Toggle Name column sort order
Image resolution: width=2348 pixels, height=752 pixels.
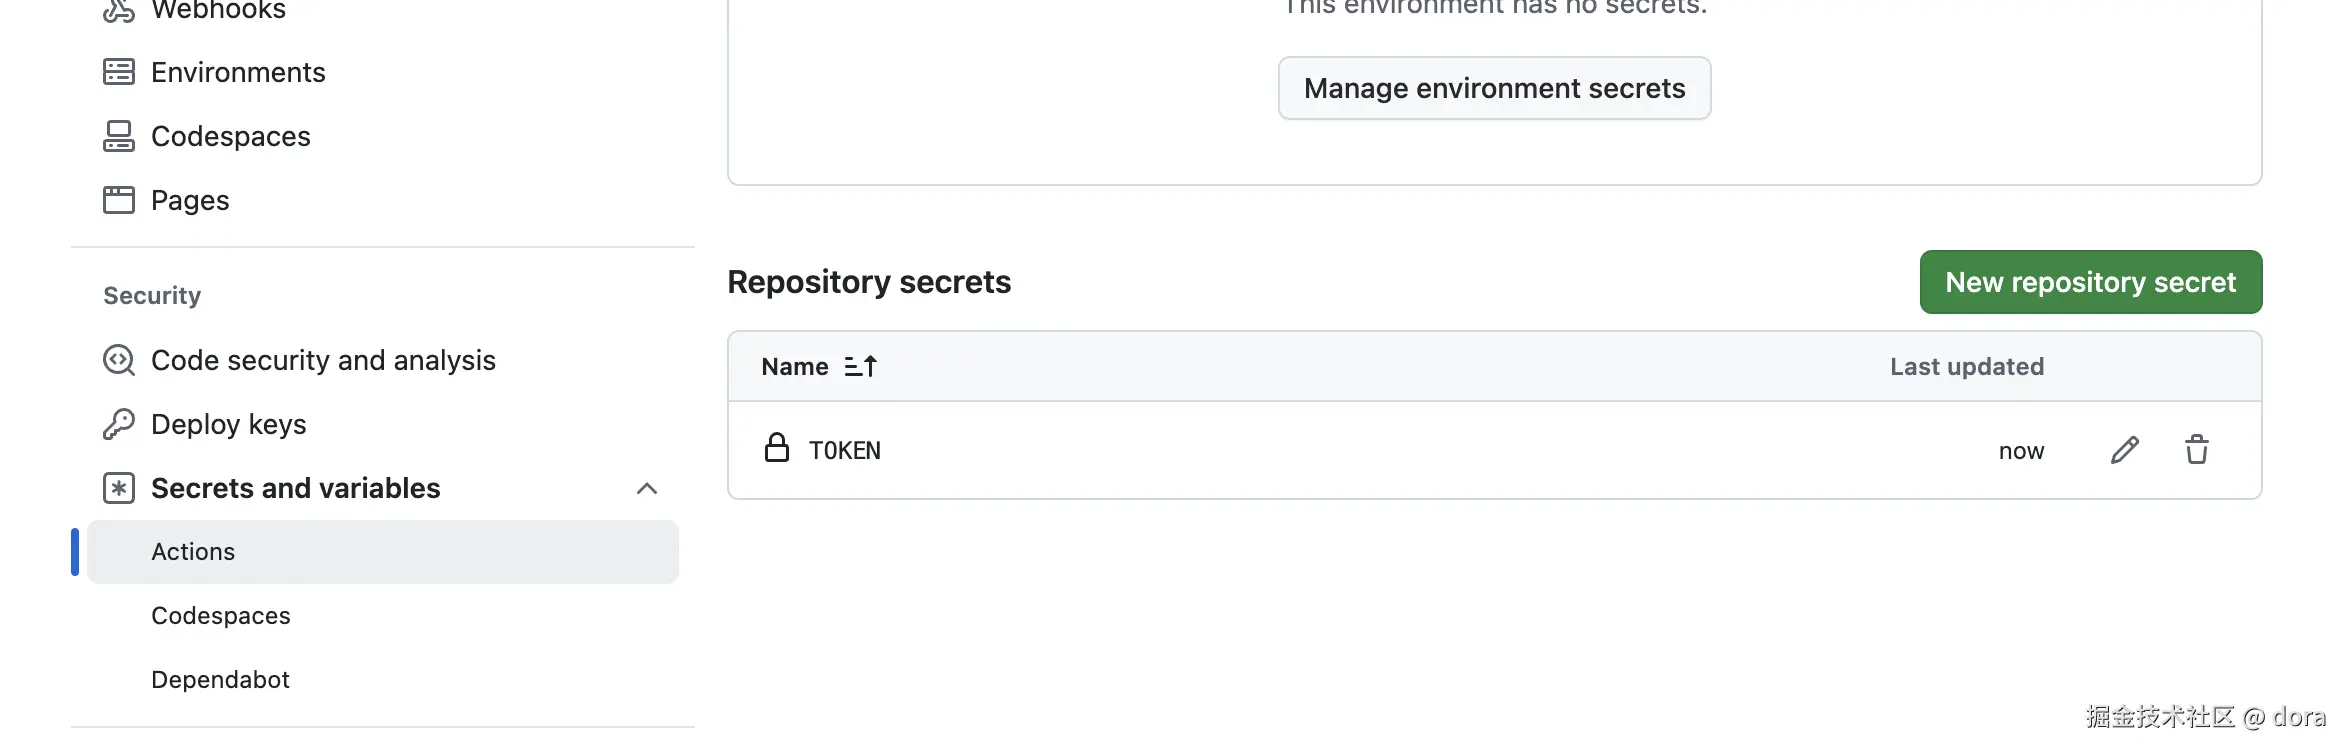click(x=860, y=367)
